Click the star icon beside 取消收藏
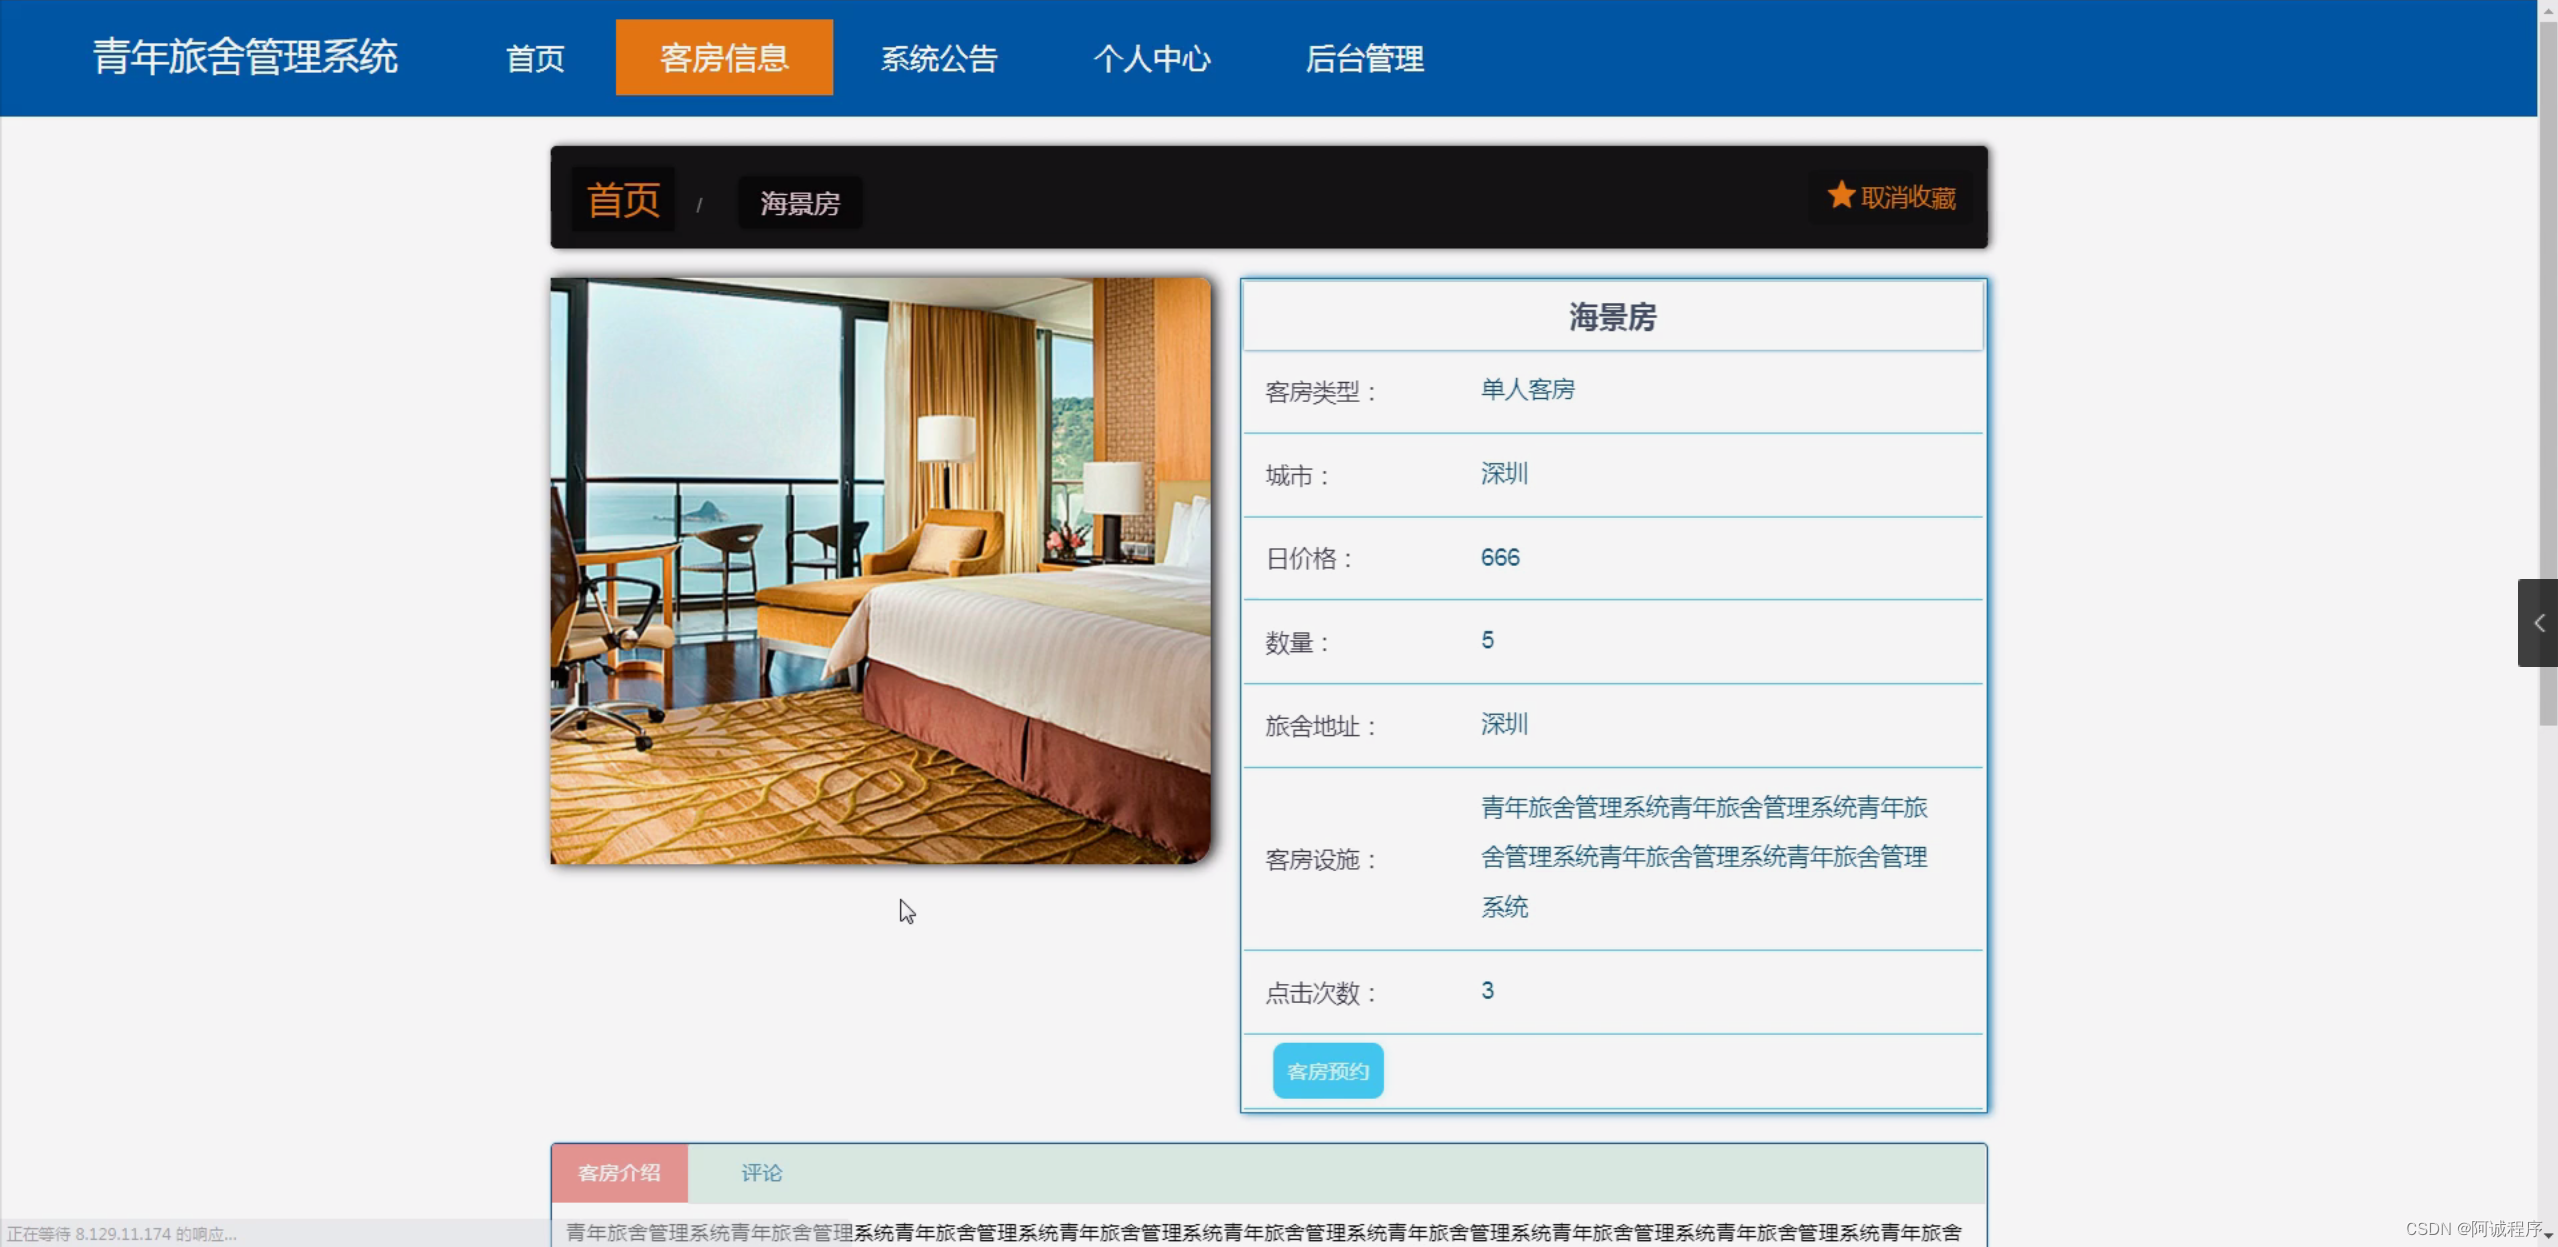Image resolution: width=2558 pixels, height=1247 pixels. pos(1840,195)
